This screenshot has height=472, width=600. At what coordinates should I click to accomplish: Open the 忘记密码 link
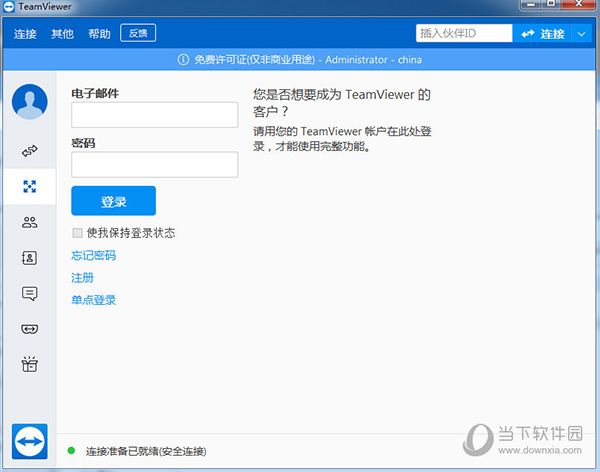[x=93, y=255]
